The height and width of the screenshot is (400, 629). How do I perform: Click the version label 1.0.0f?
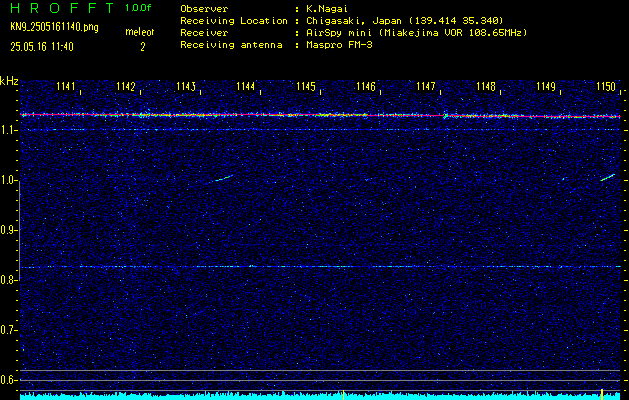point(138,8)
